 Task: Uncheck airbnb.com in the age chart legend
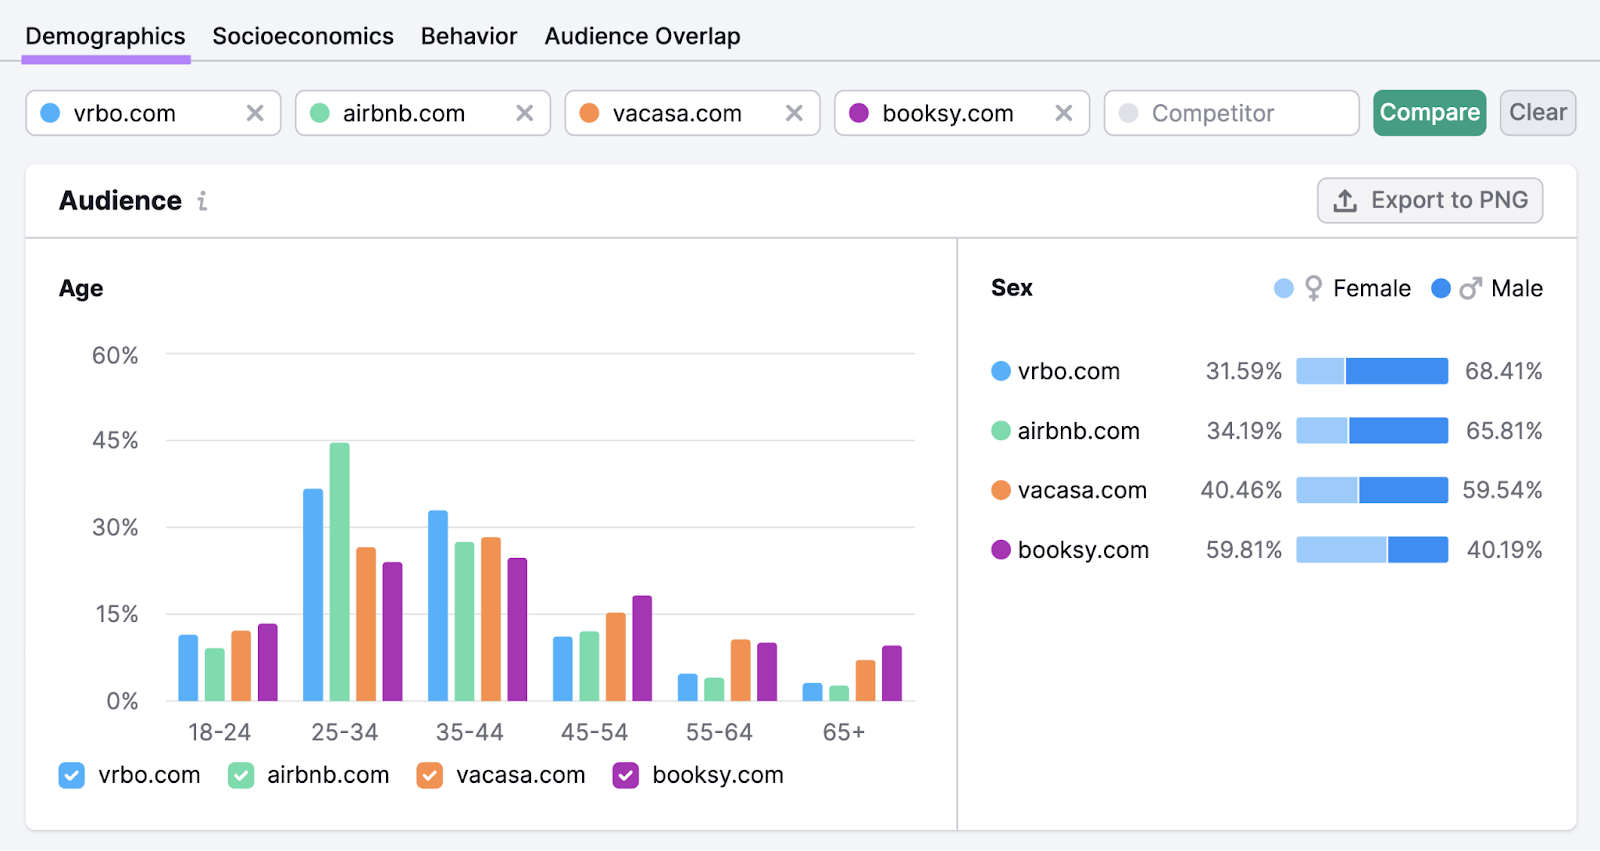241,775
